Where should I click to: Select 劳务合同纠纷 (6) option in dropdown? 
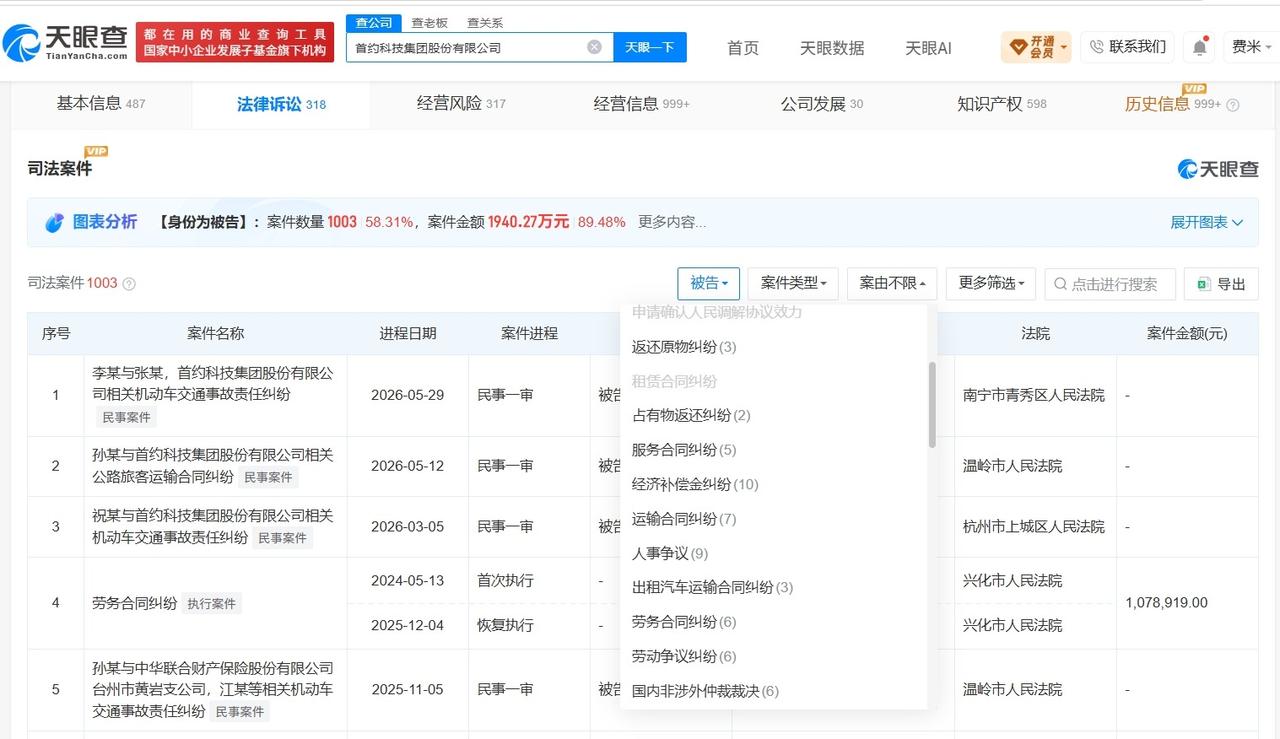point(684,622)
